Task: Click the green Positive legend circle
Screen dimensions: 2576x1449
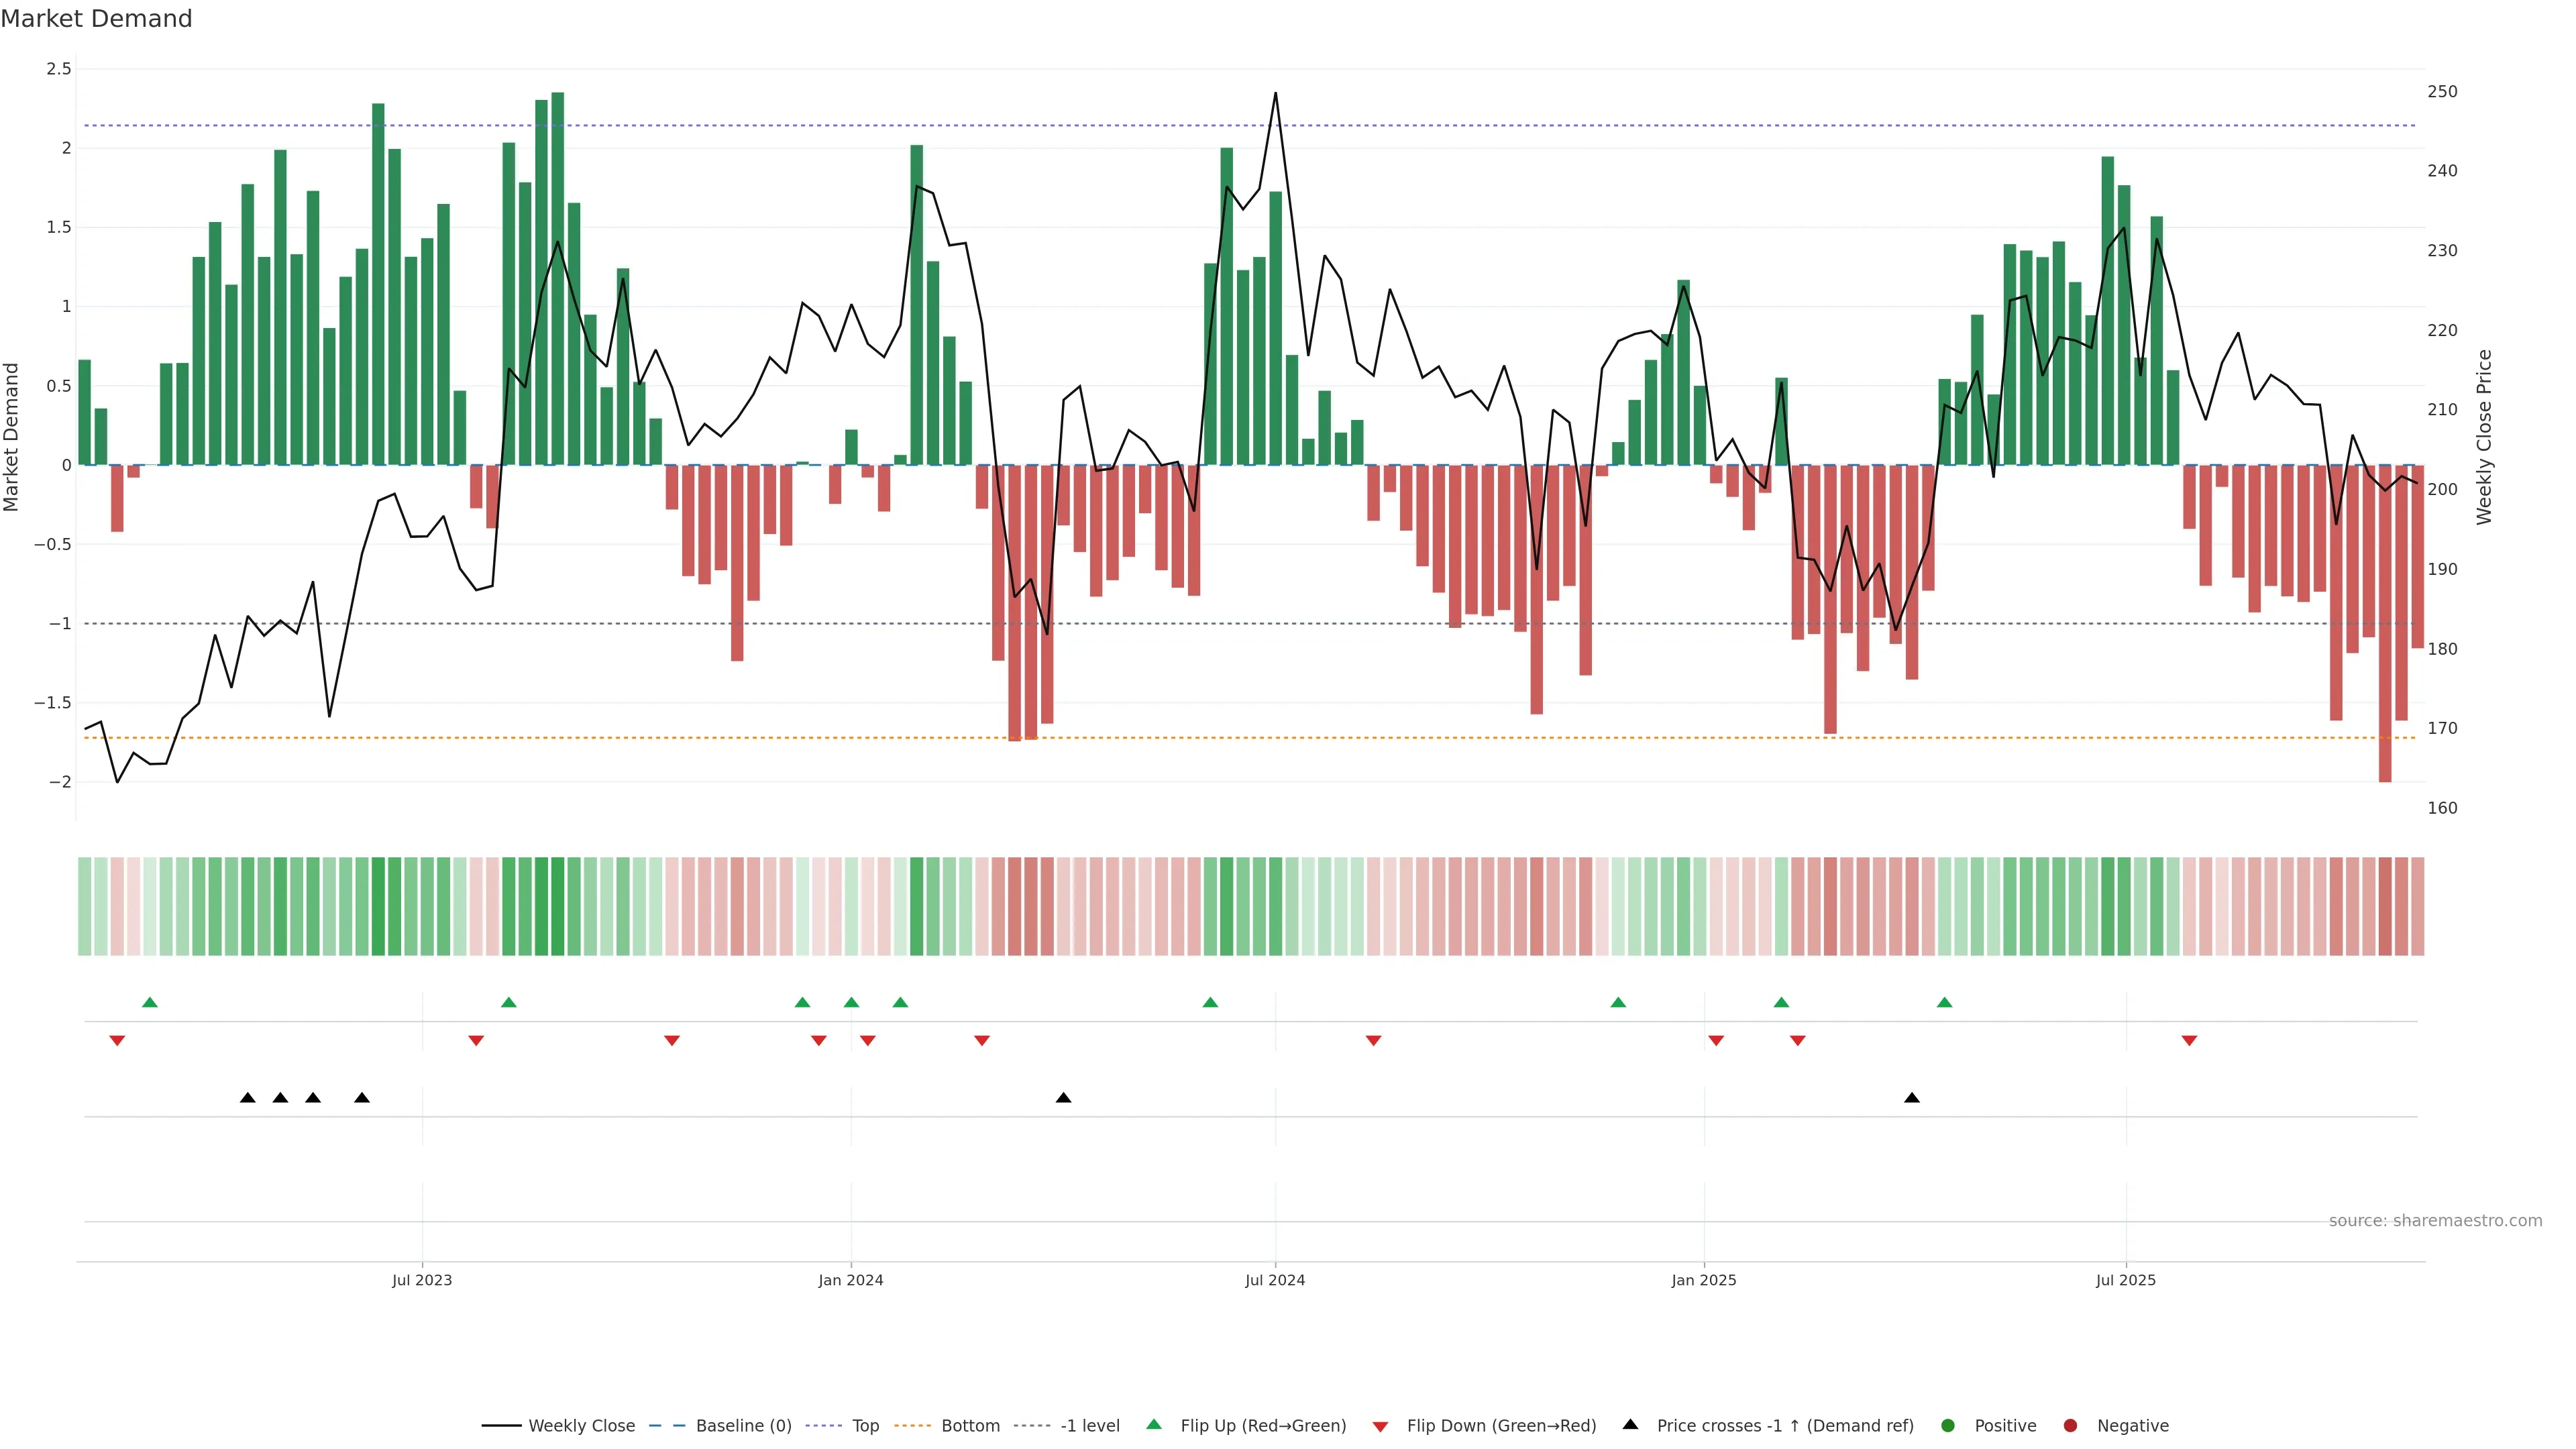Action: 1947,1426
